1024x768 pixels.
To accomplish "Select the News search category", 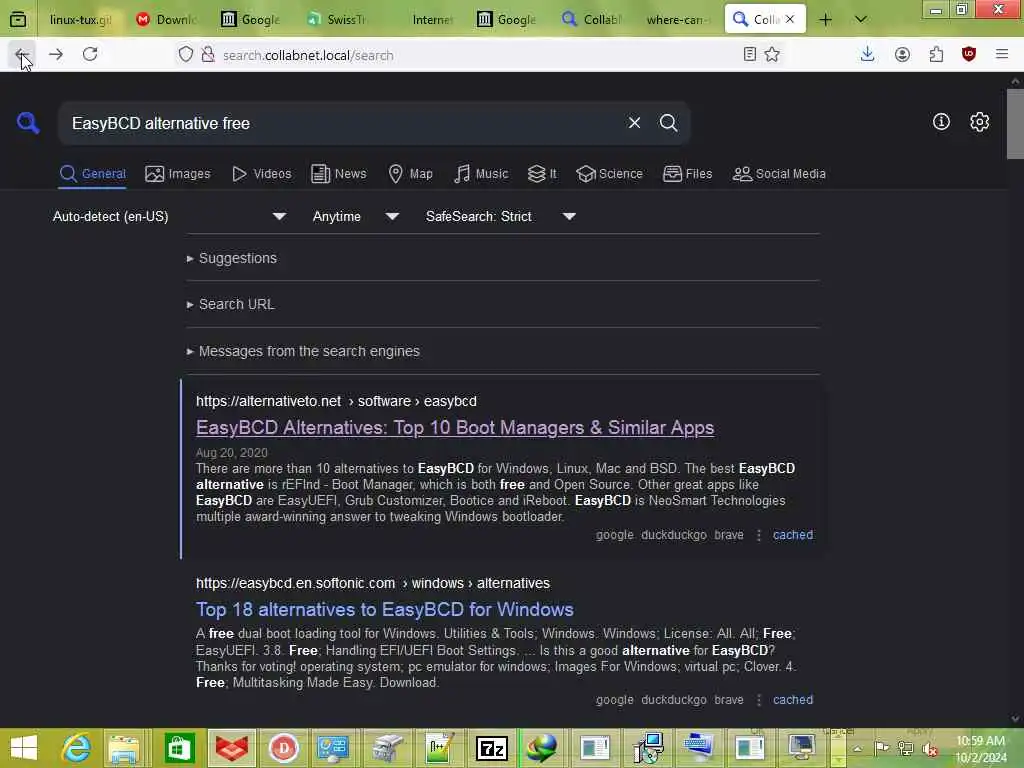I will pyautogui.click(x=338, y=174).
